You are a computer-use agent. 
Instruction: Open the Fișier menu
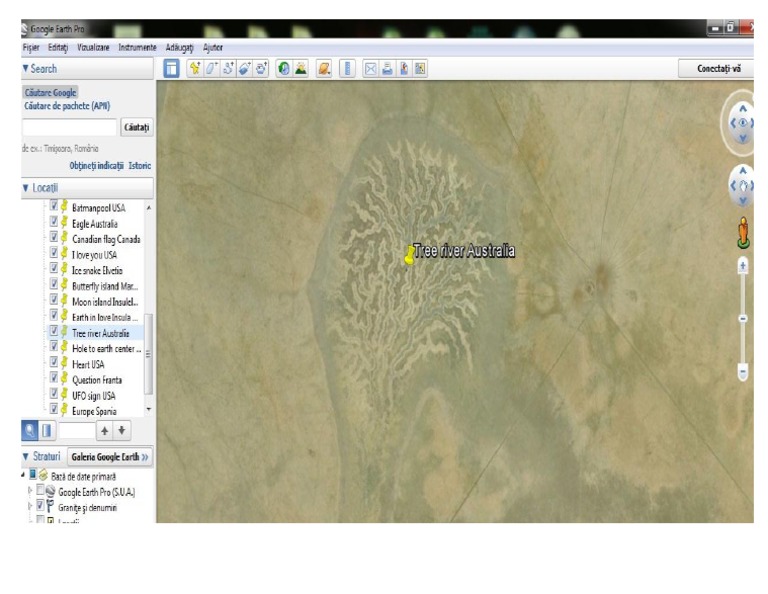tap(31, 48)
